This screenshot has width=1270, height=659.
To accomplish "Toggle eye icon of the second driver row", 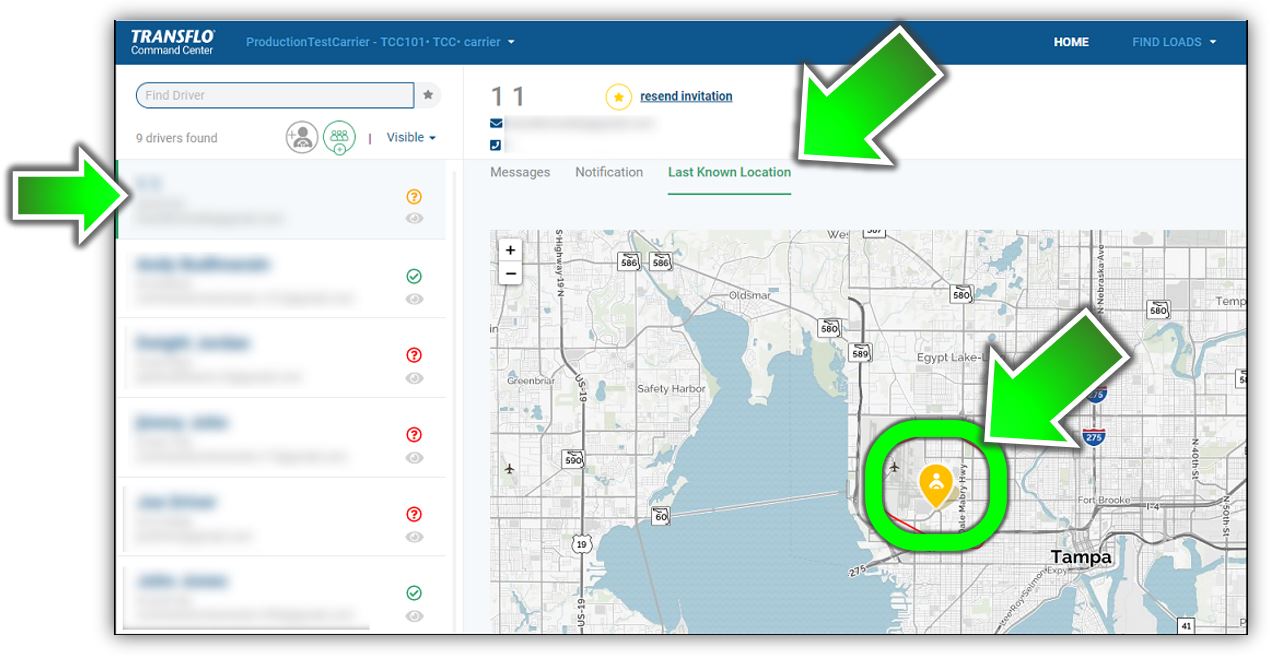I will click(414, 299).
